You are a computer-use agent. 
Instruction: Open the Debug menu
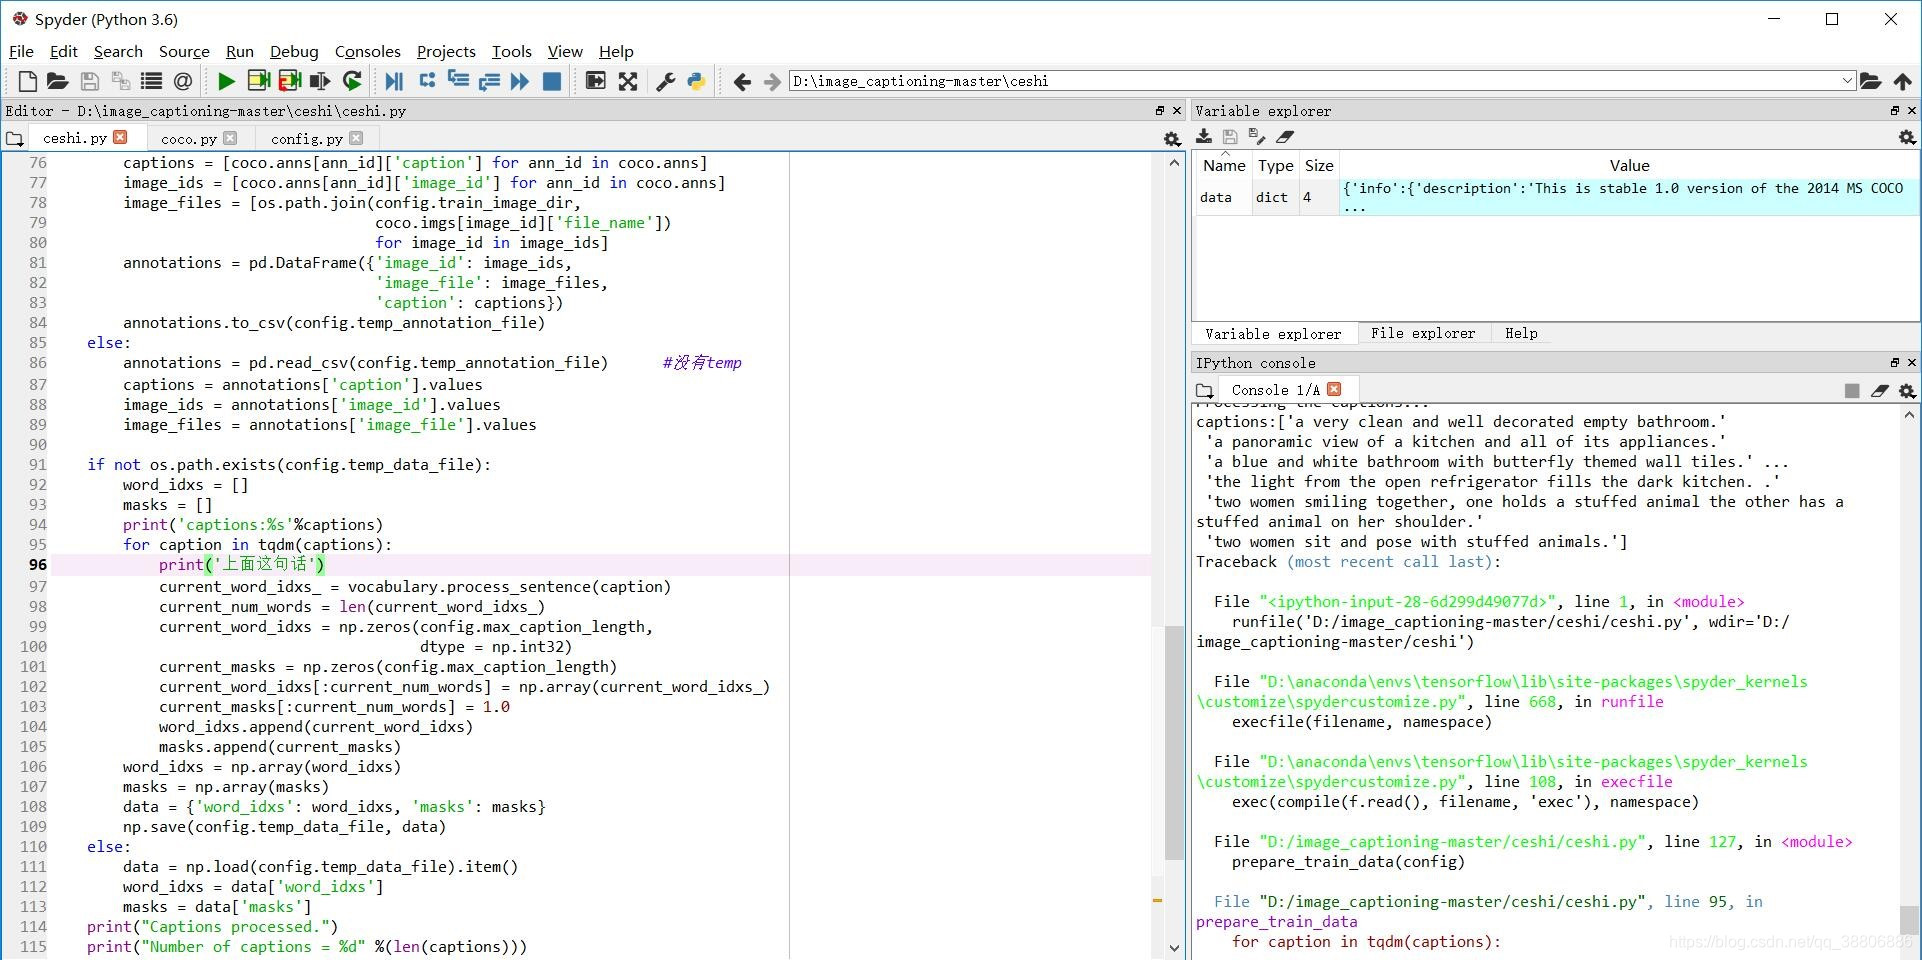tap(294, 51)
